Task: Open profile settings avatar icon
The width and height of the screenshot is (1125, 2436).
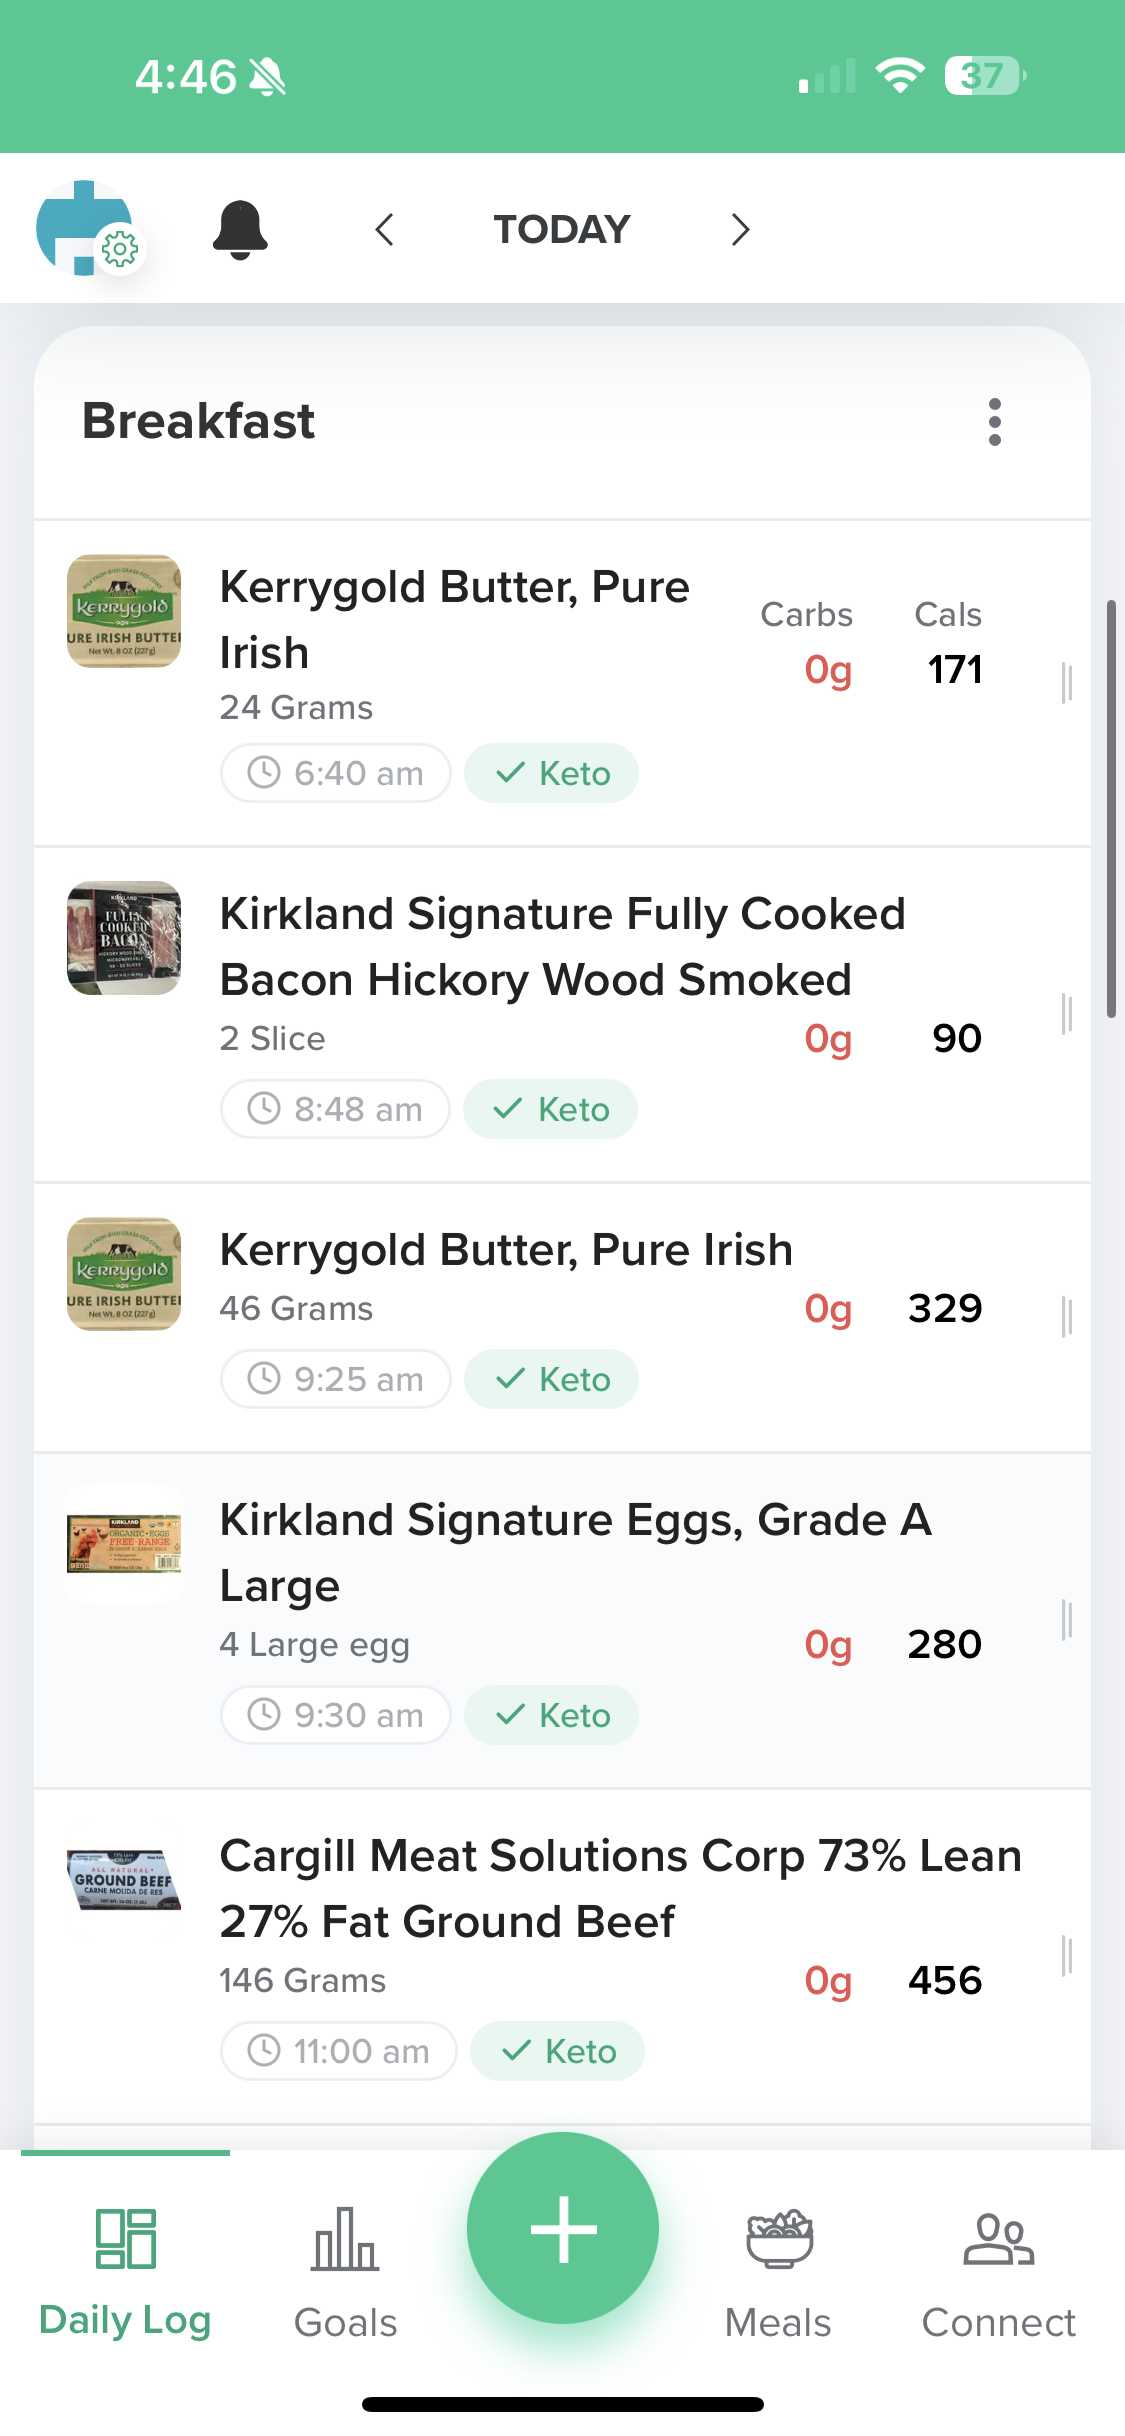Action: [86, 228]
